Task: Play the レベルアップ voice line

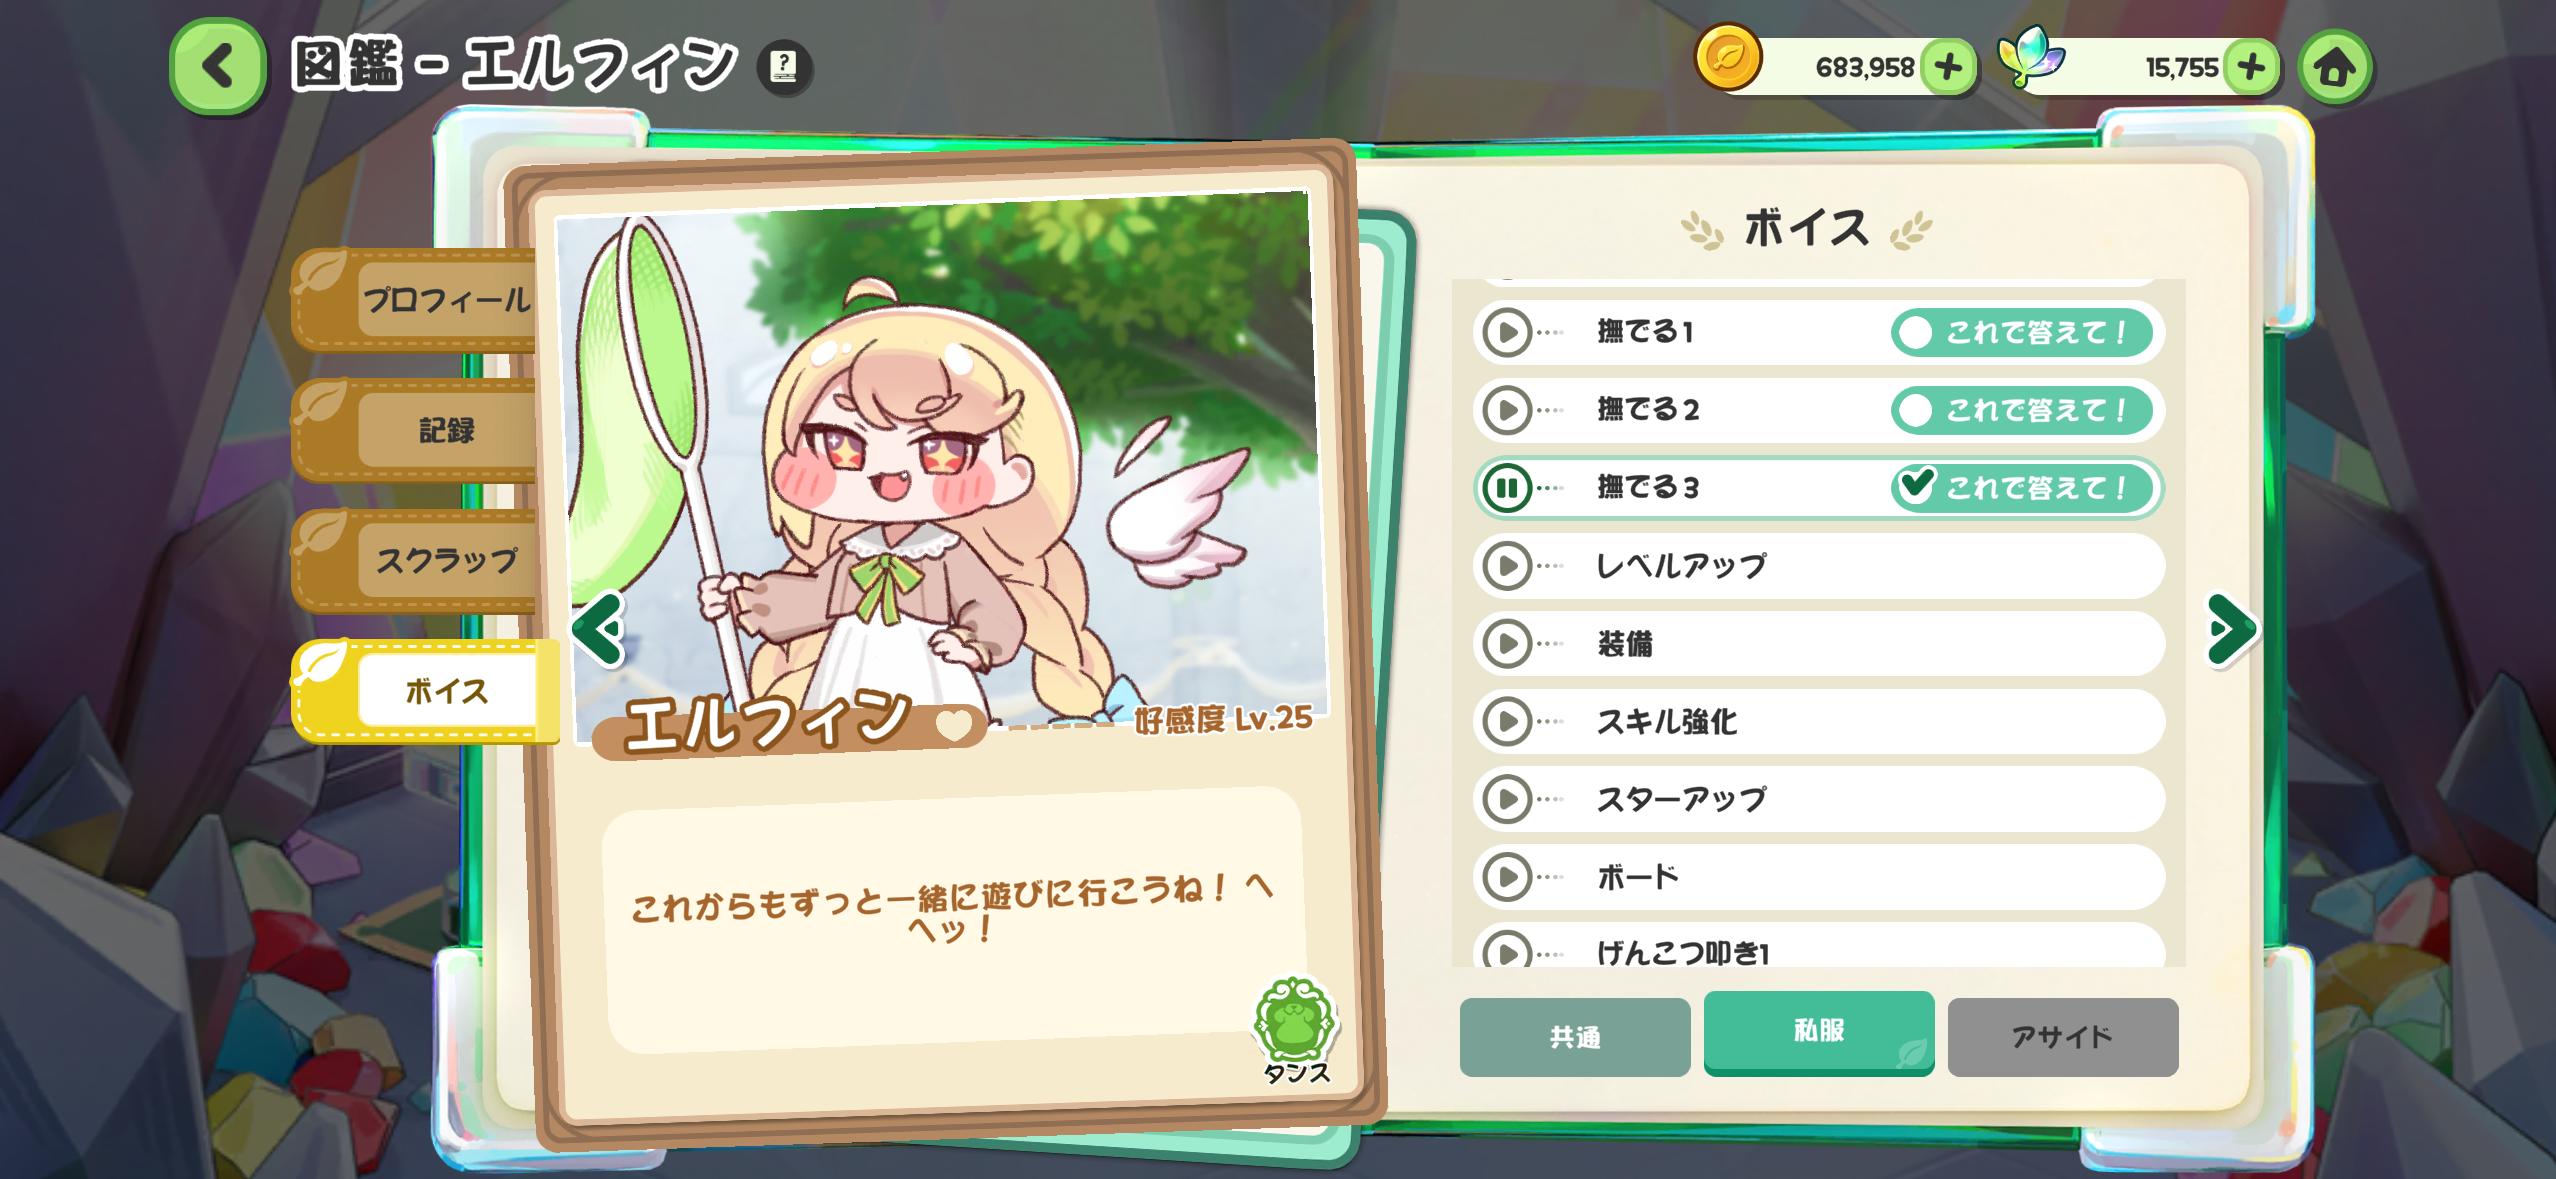Action: 1507,566
